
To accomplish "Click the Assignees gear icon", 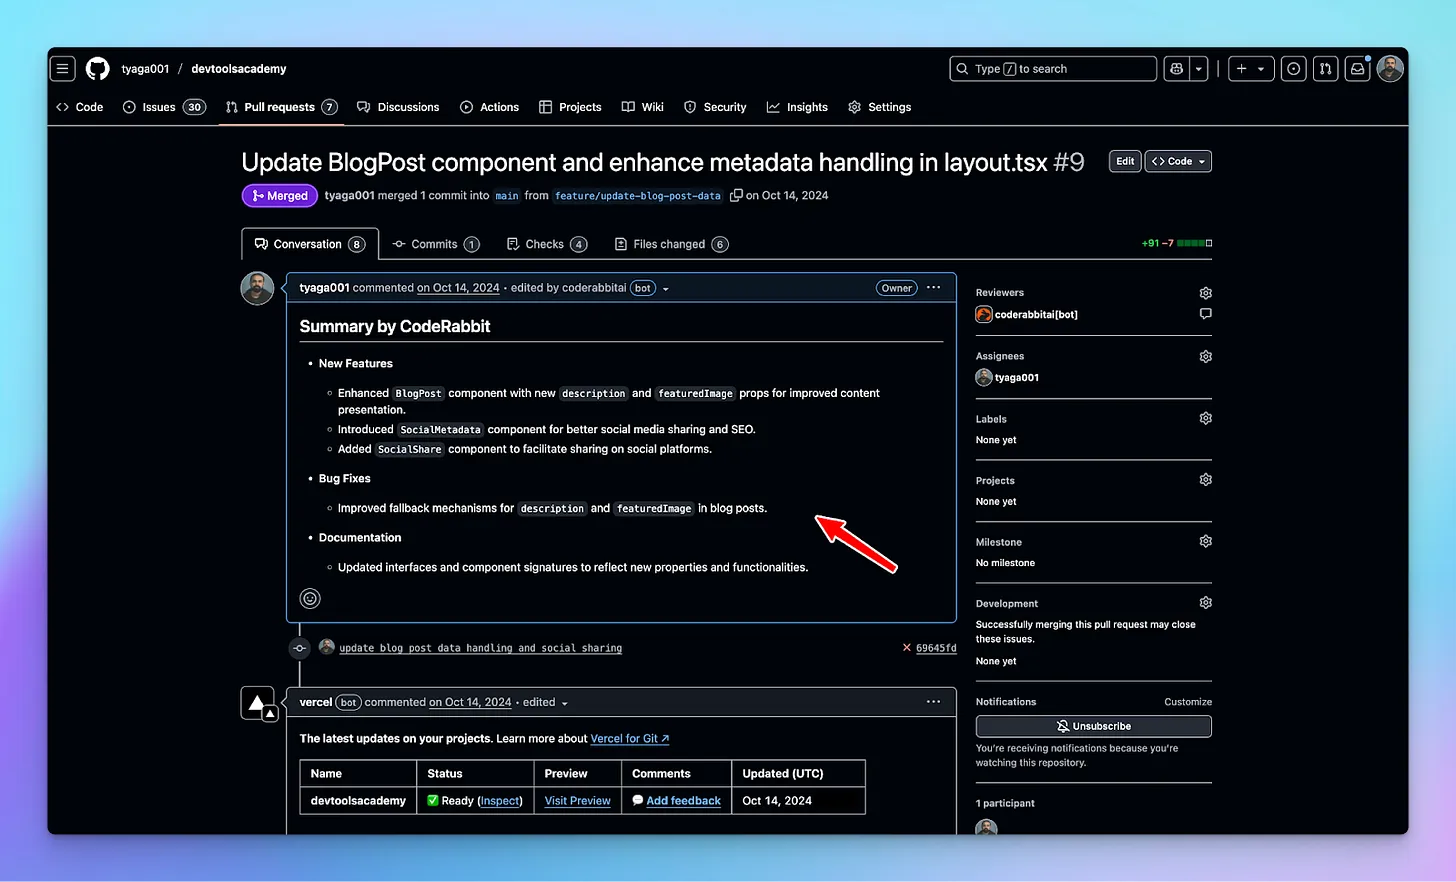I will point(1205,357).
